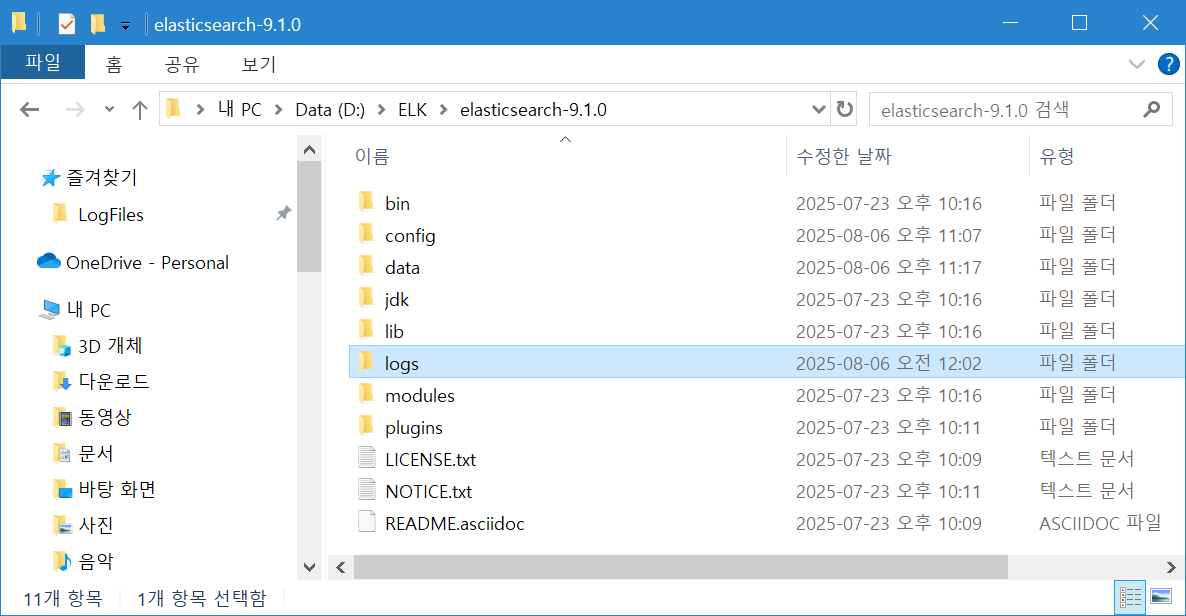This screenshot has width=1186, height=616.
Task: Select OneDrive - Personal in navigation pane
Action: (x=147, y=263)
